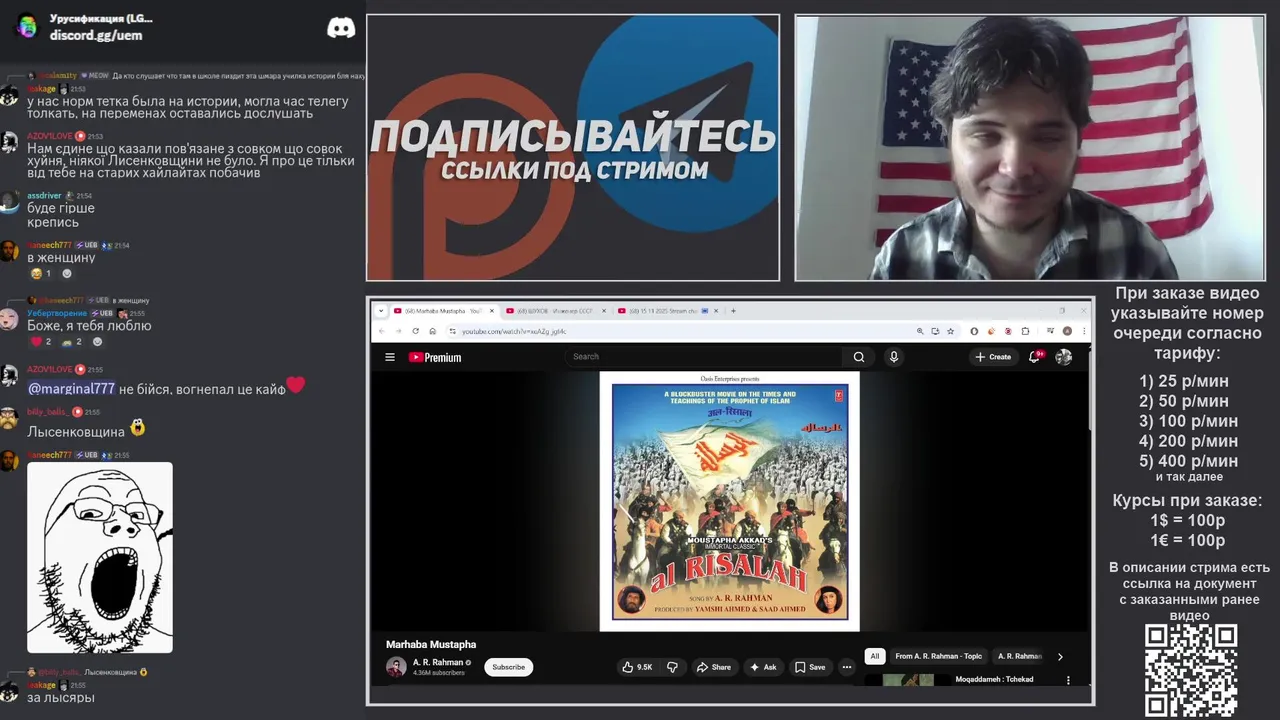Go to YouTube Premium home logo
Image resolution: width=1280 pixels, height=720 pixels.
tap(435, 357)
